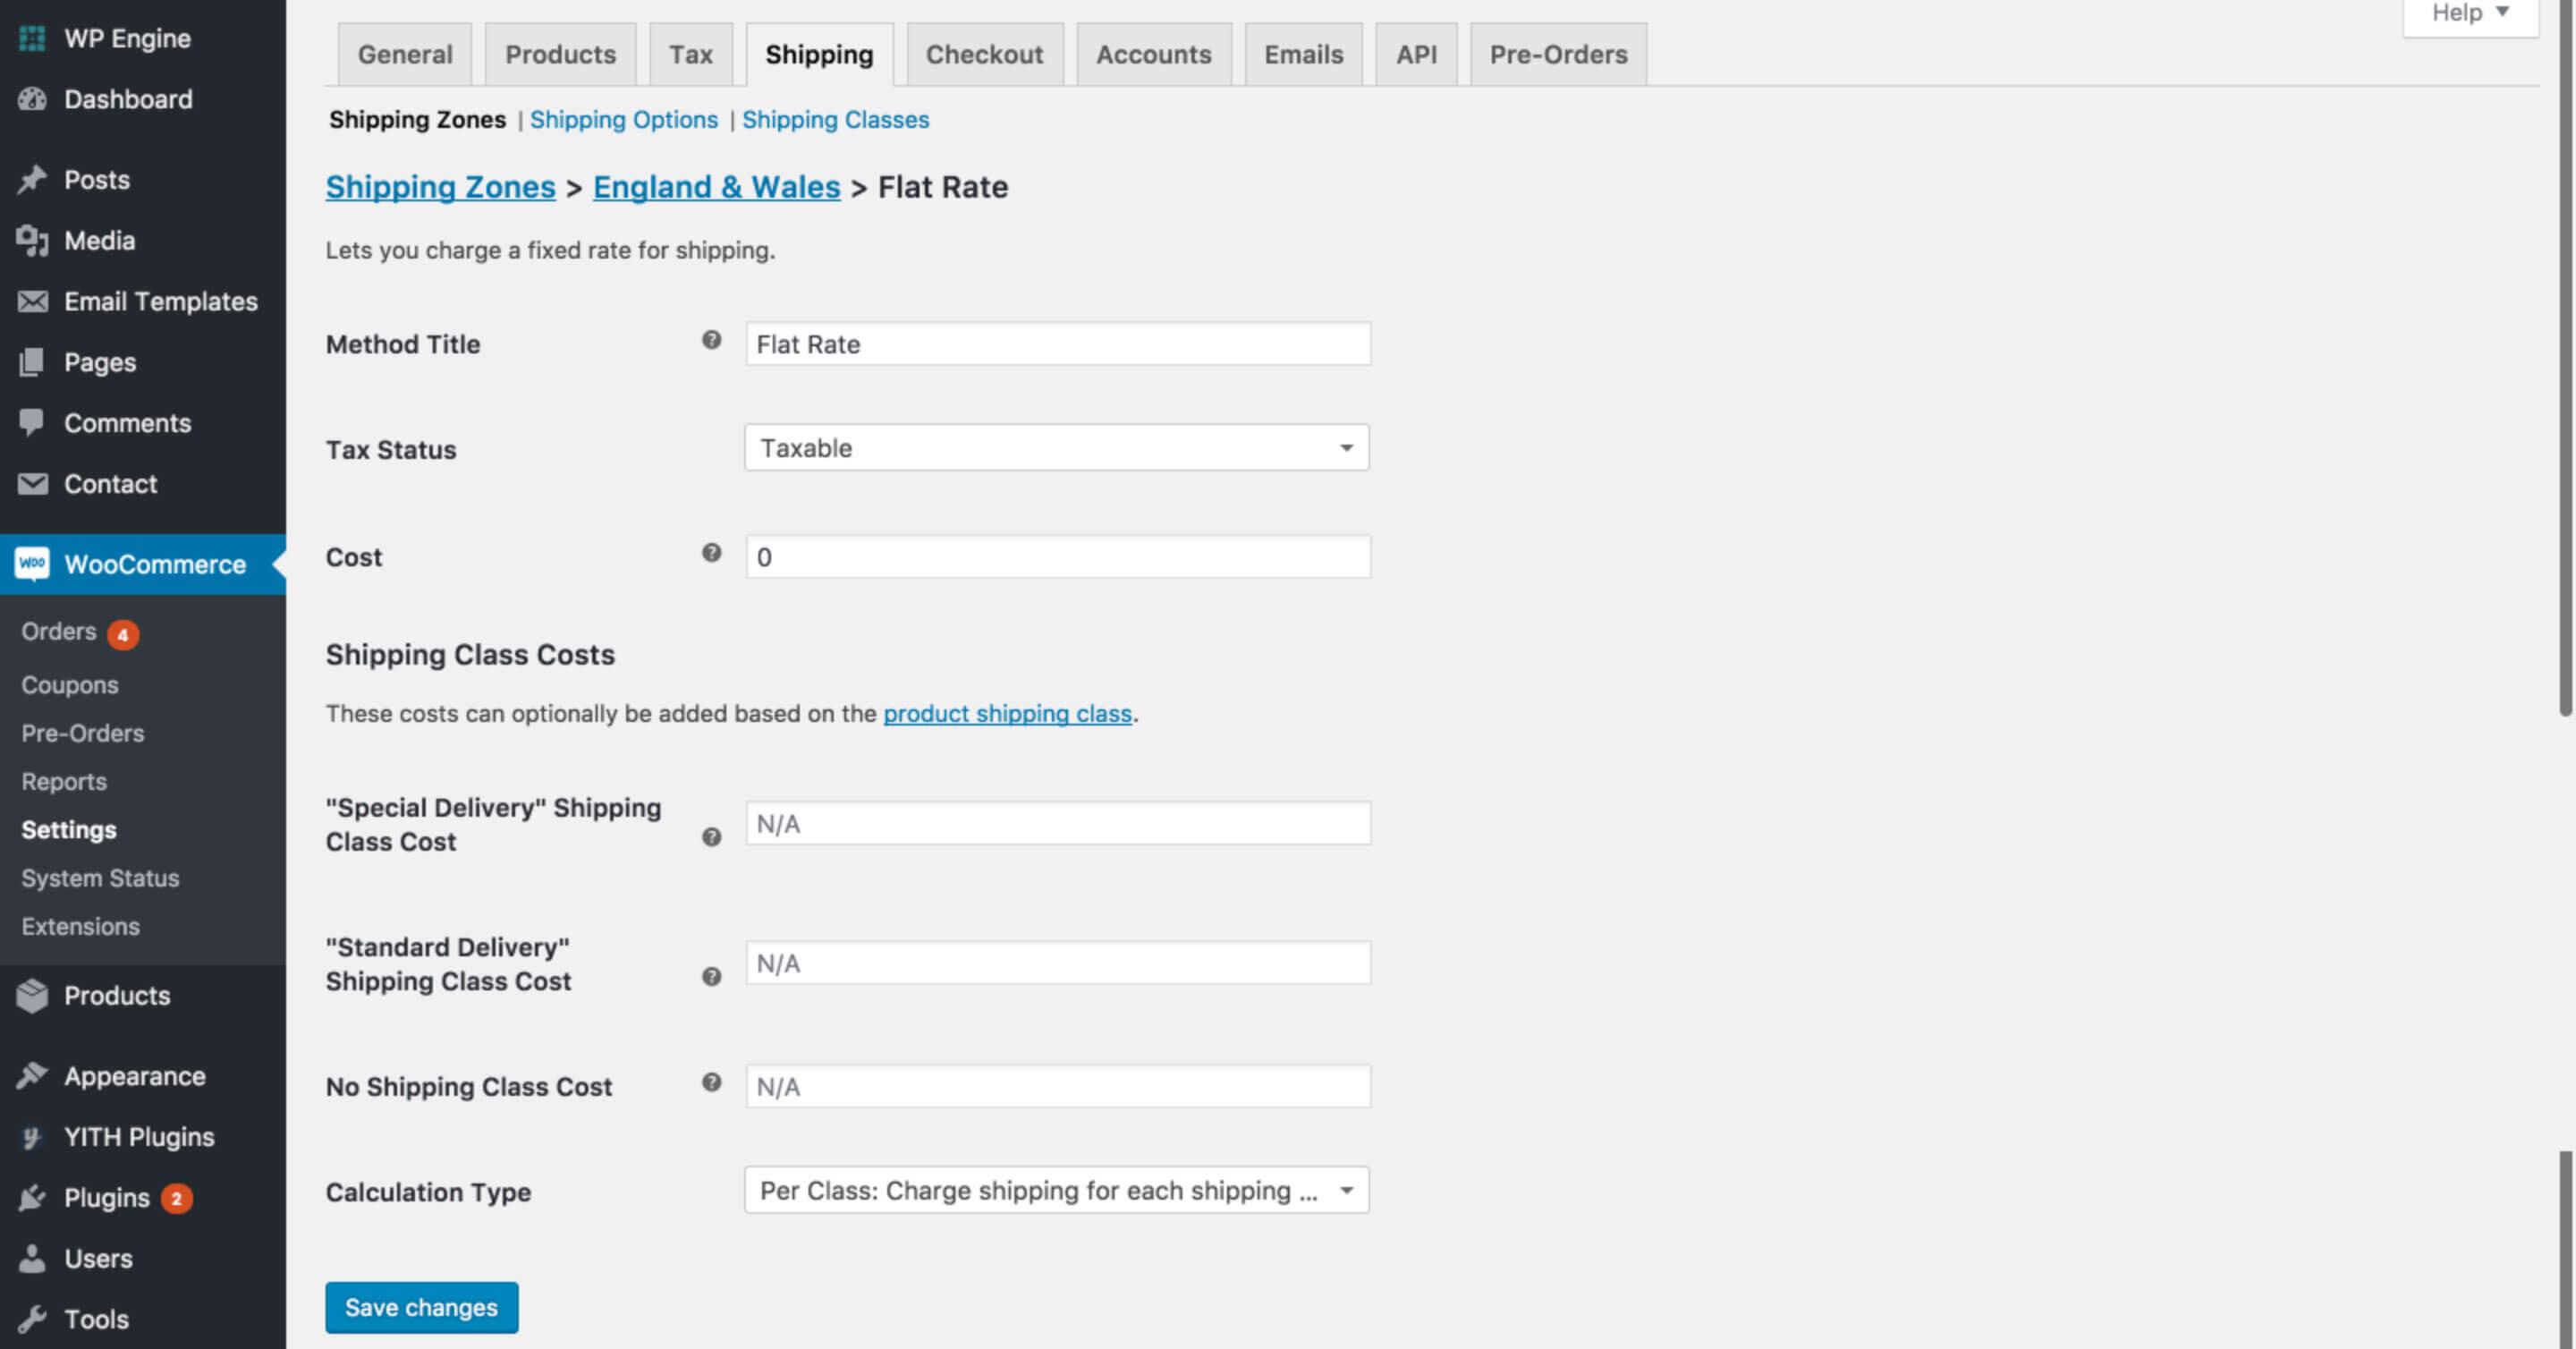Click the Plugins plug icon
Viewport: 2576px width, 1349px height.
(x=32, y=1198)
